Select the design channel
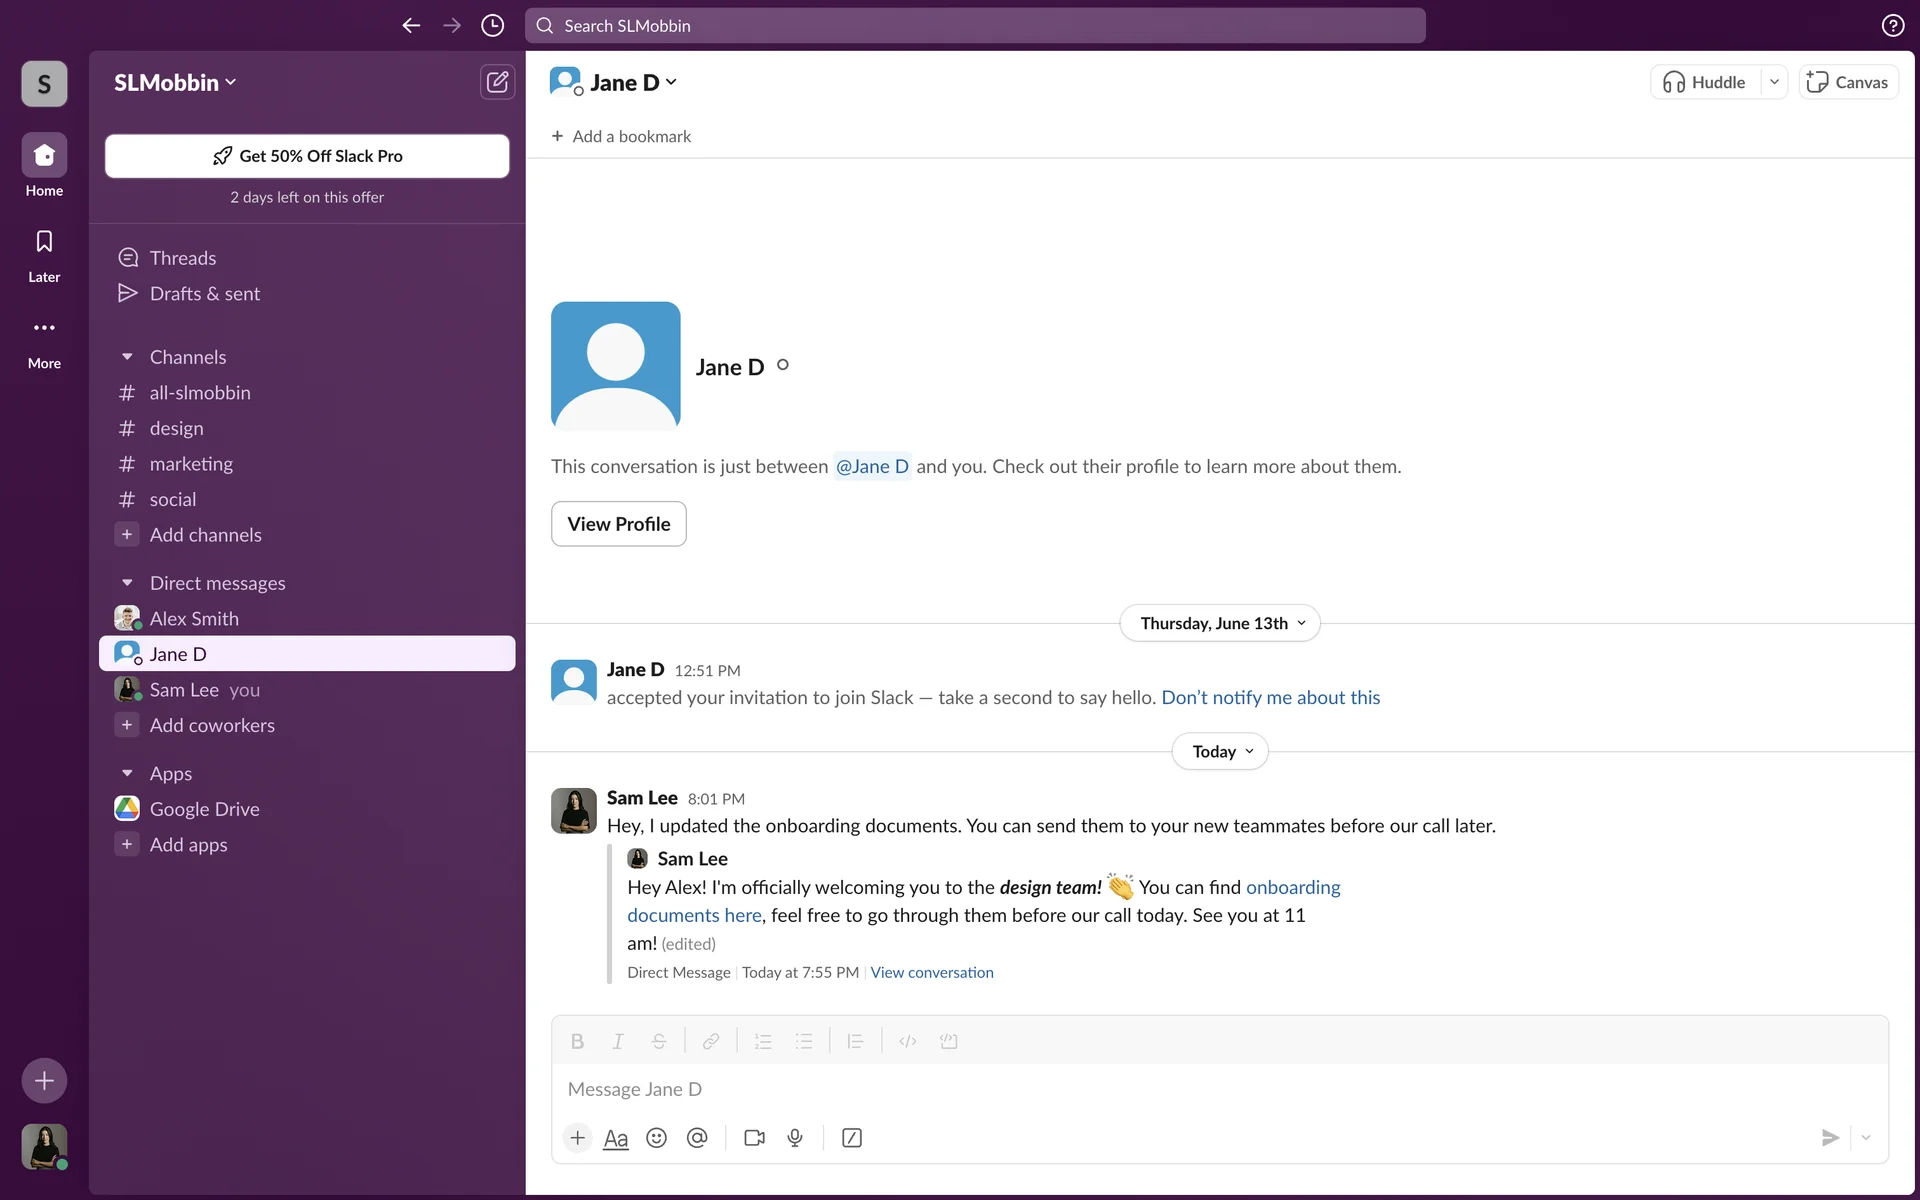This screenshot has width=1920, height=1200. [176, 428]
